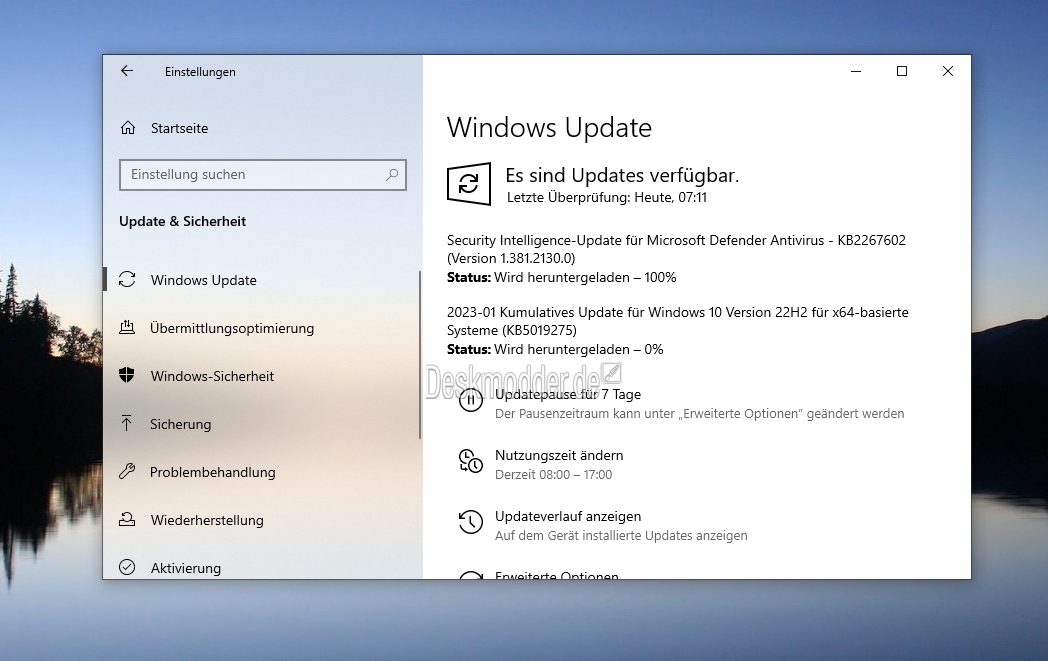1048x661 pixels.
Task: Click 'Es sind Updates verfügbar.' heading
Action: [x=622, y=175]
